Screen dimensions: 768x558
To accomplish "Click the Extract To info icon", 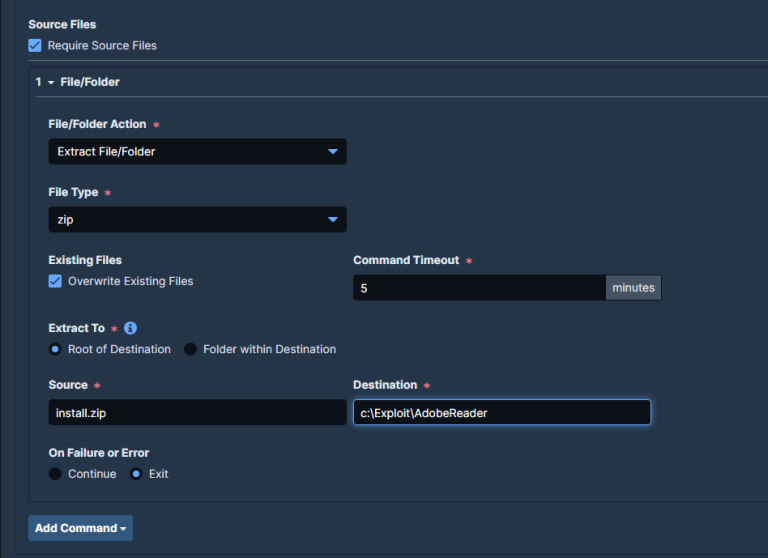I will coord(130,328).
